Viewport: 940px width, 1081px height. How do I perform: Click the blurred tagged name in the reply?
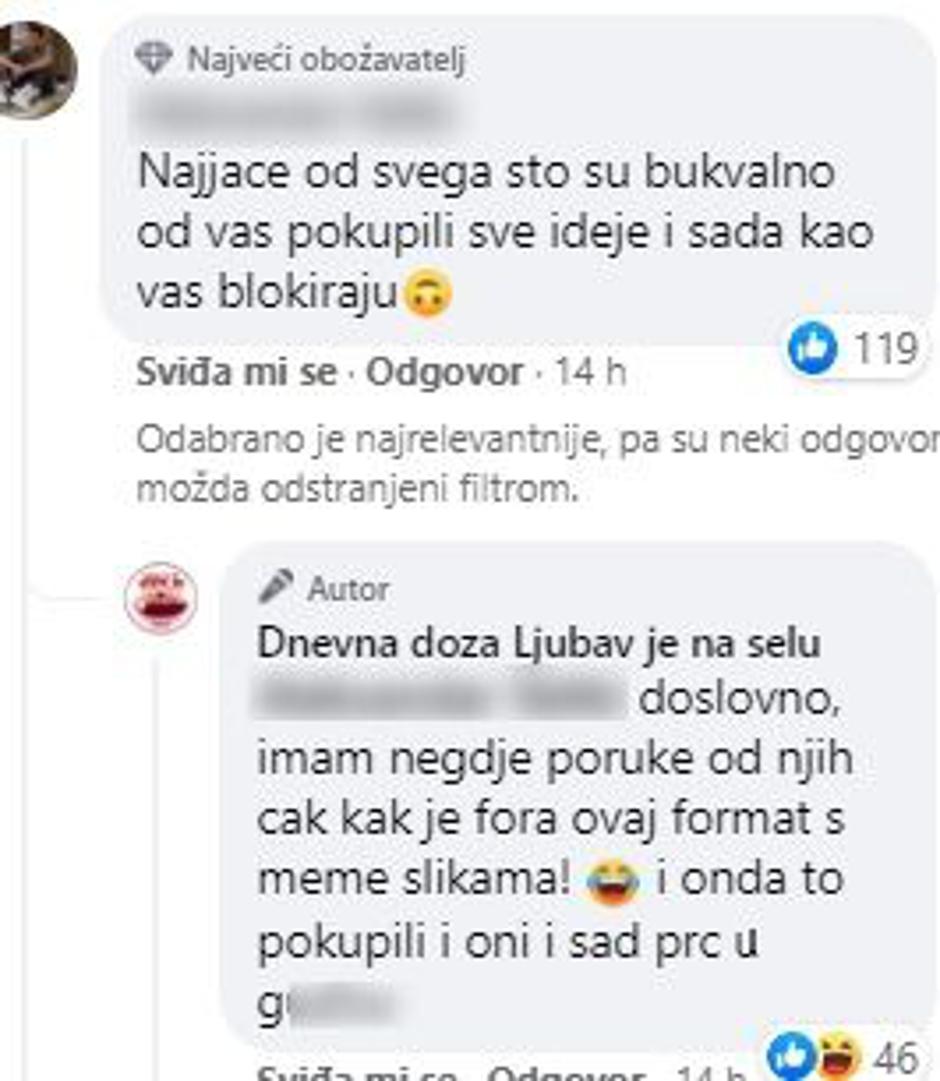[441, 698]
